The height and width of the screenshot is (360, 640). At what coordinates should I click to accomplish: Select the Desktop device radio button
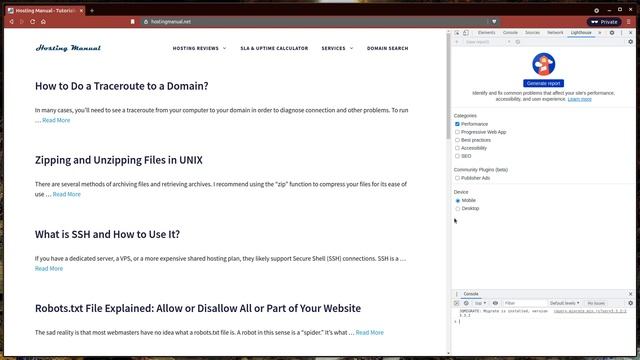[458, 209]
